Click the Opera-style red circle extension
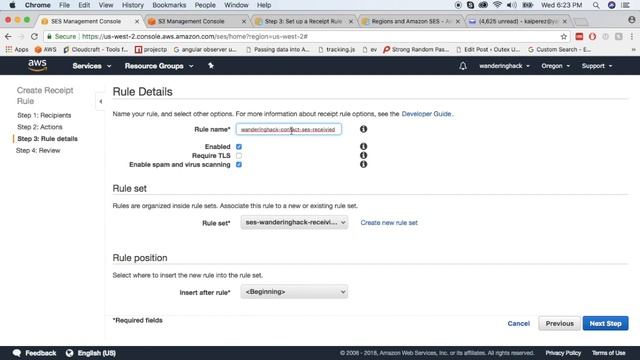The image size is (640, 360). coord(592,36)
